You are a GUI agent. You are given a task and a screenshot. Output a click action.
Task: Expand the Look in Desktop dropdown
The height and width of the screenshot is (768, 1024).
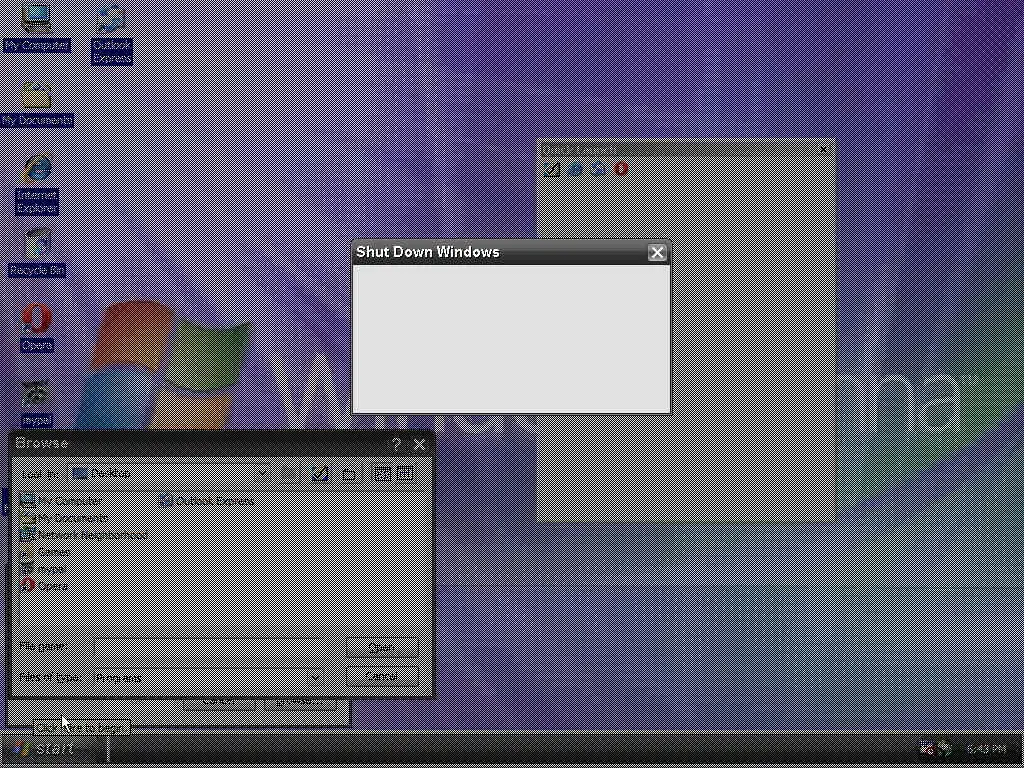tap(261, 473)
